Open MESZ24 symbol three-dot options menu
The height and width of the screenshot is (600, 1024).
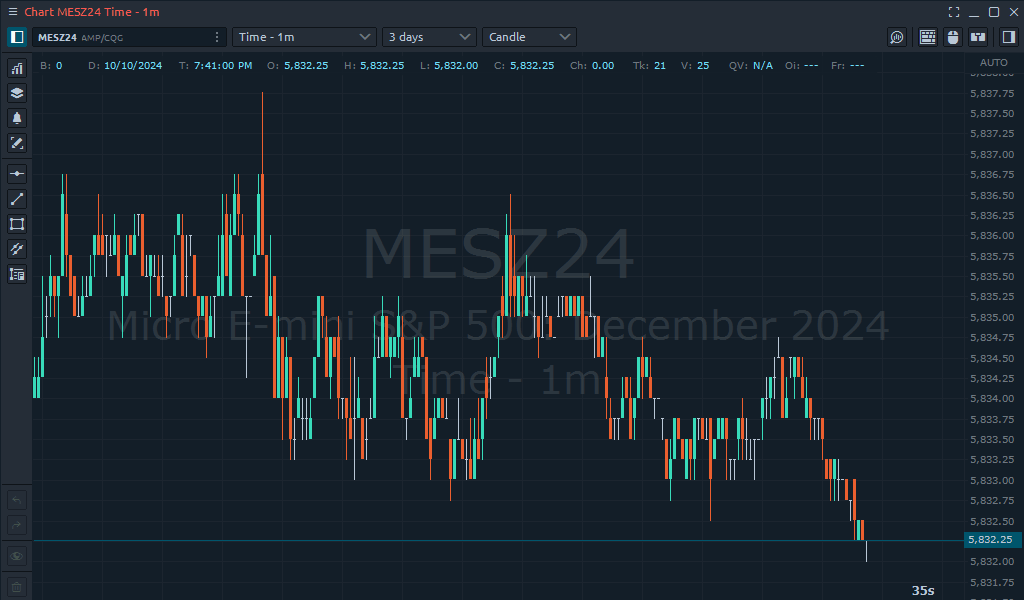click(x=217, y=37)
